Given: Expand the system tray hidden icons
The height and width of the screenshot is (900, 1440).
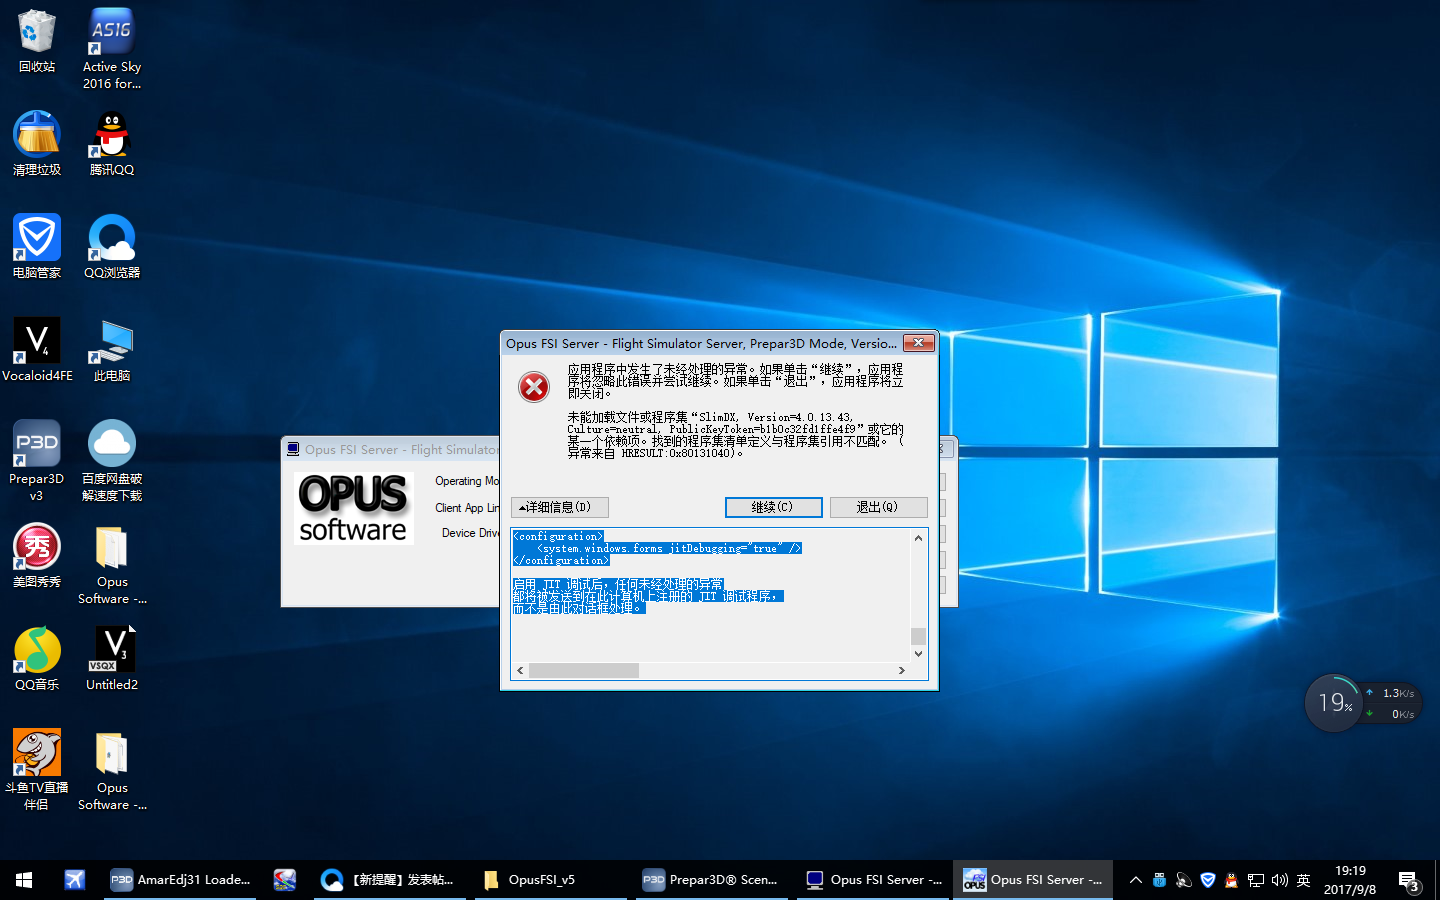Looking at the screenshot, I should point(1135,880).
